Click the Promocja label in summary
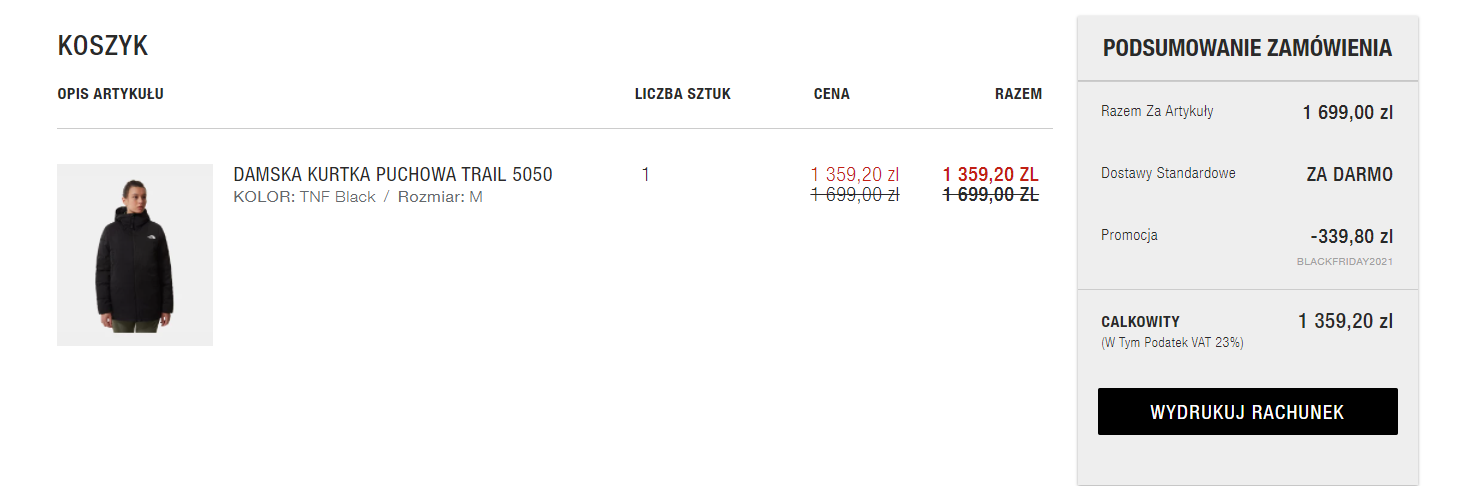The height and width of the screenshot is (486, 1461). pos(1129,235)
